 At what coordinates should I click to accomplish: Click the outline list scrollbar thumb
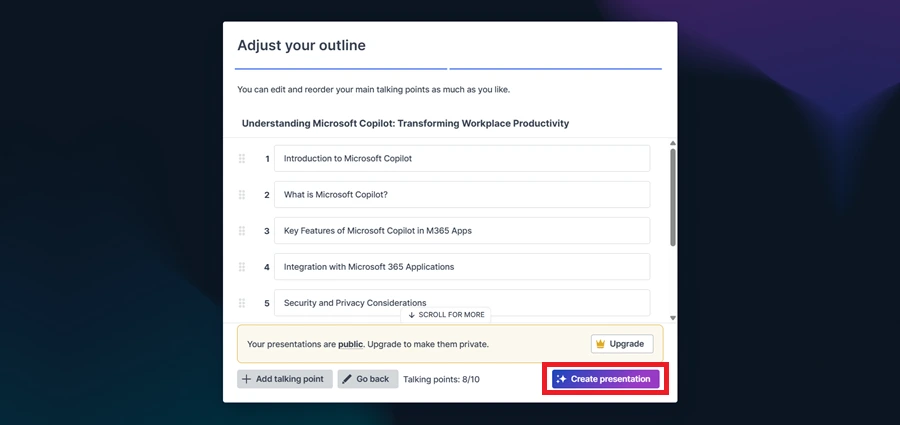pos(673,198)
